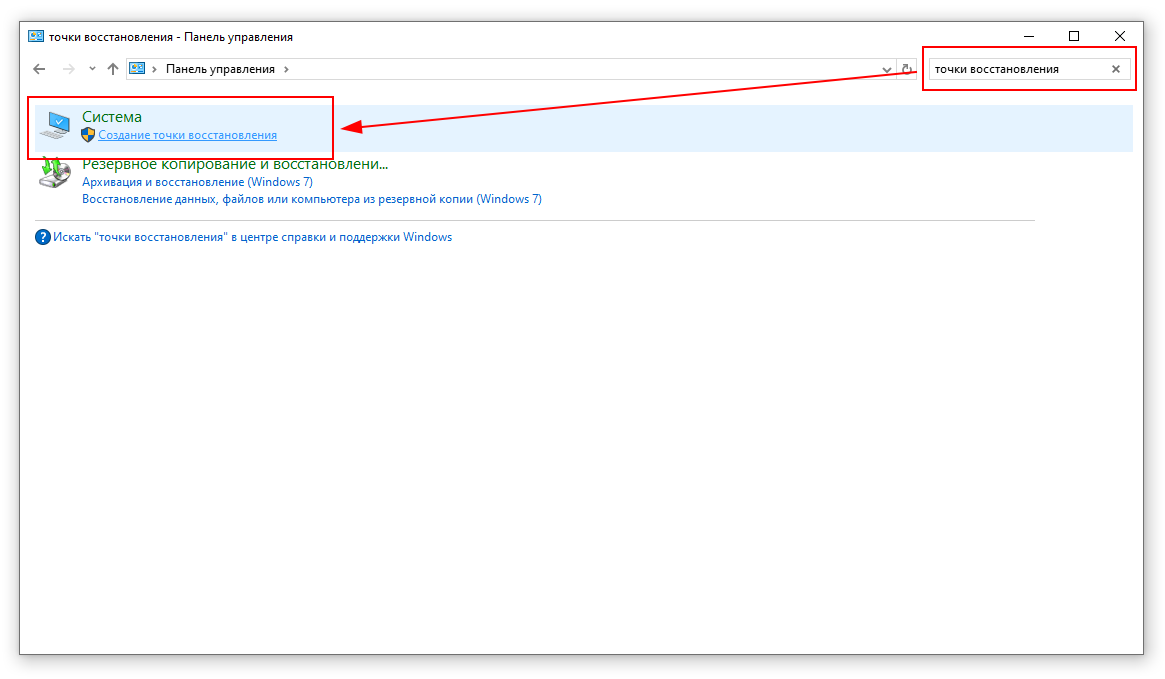Open Архивация и восстановление (Windows 7)
Image resolution: width=1165 pixels, height=679 pixels.
(x=197, y=182)
